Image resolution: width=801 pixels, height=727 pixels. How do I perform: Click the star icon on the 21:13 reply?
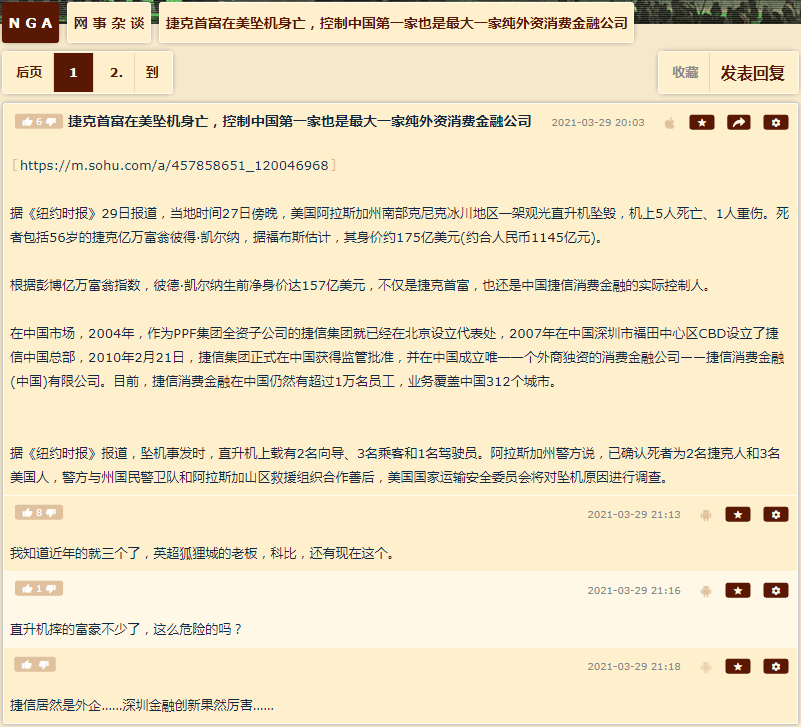(x=738, y=514)
